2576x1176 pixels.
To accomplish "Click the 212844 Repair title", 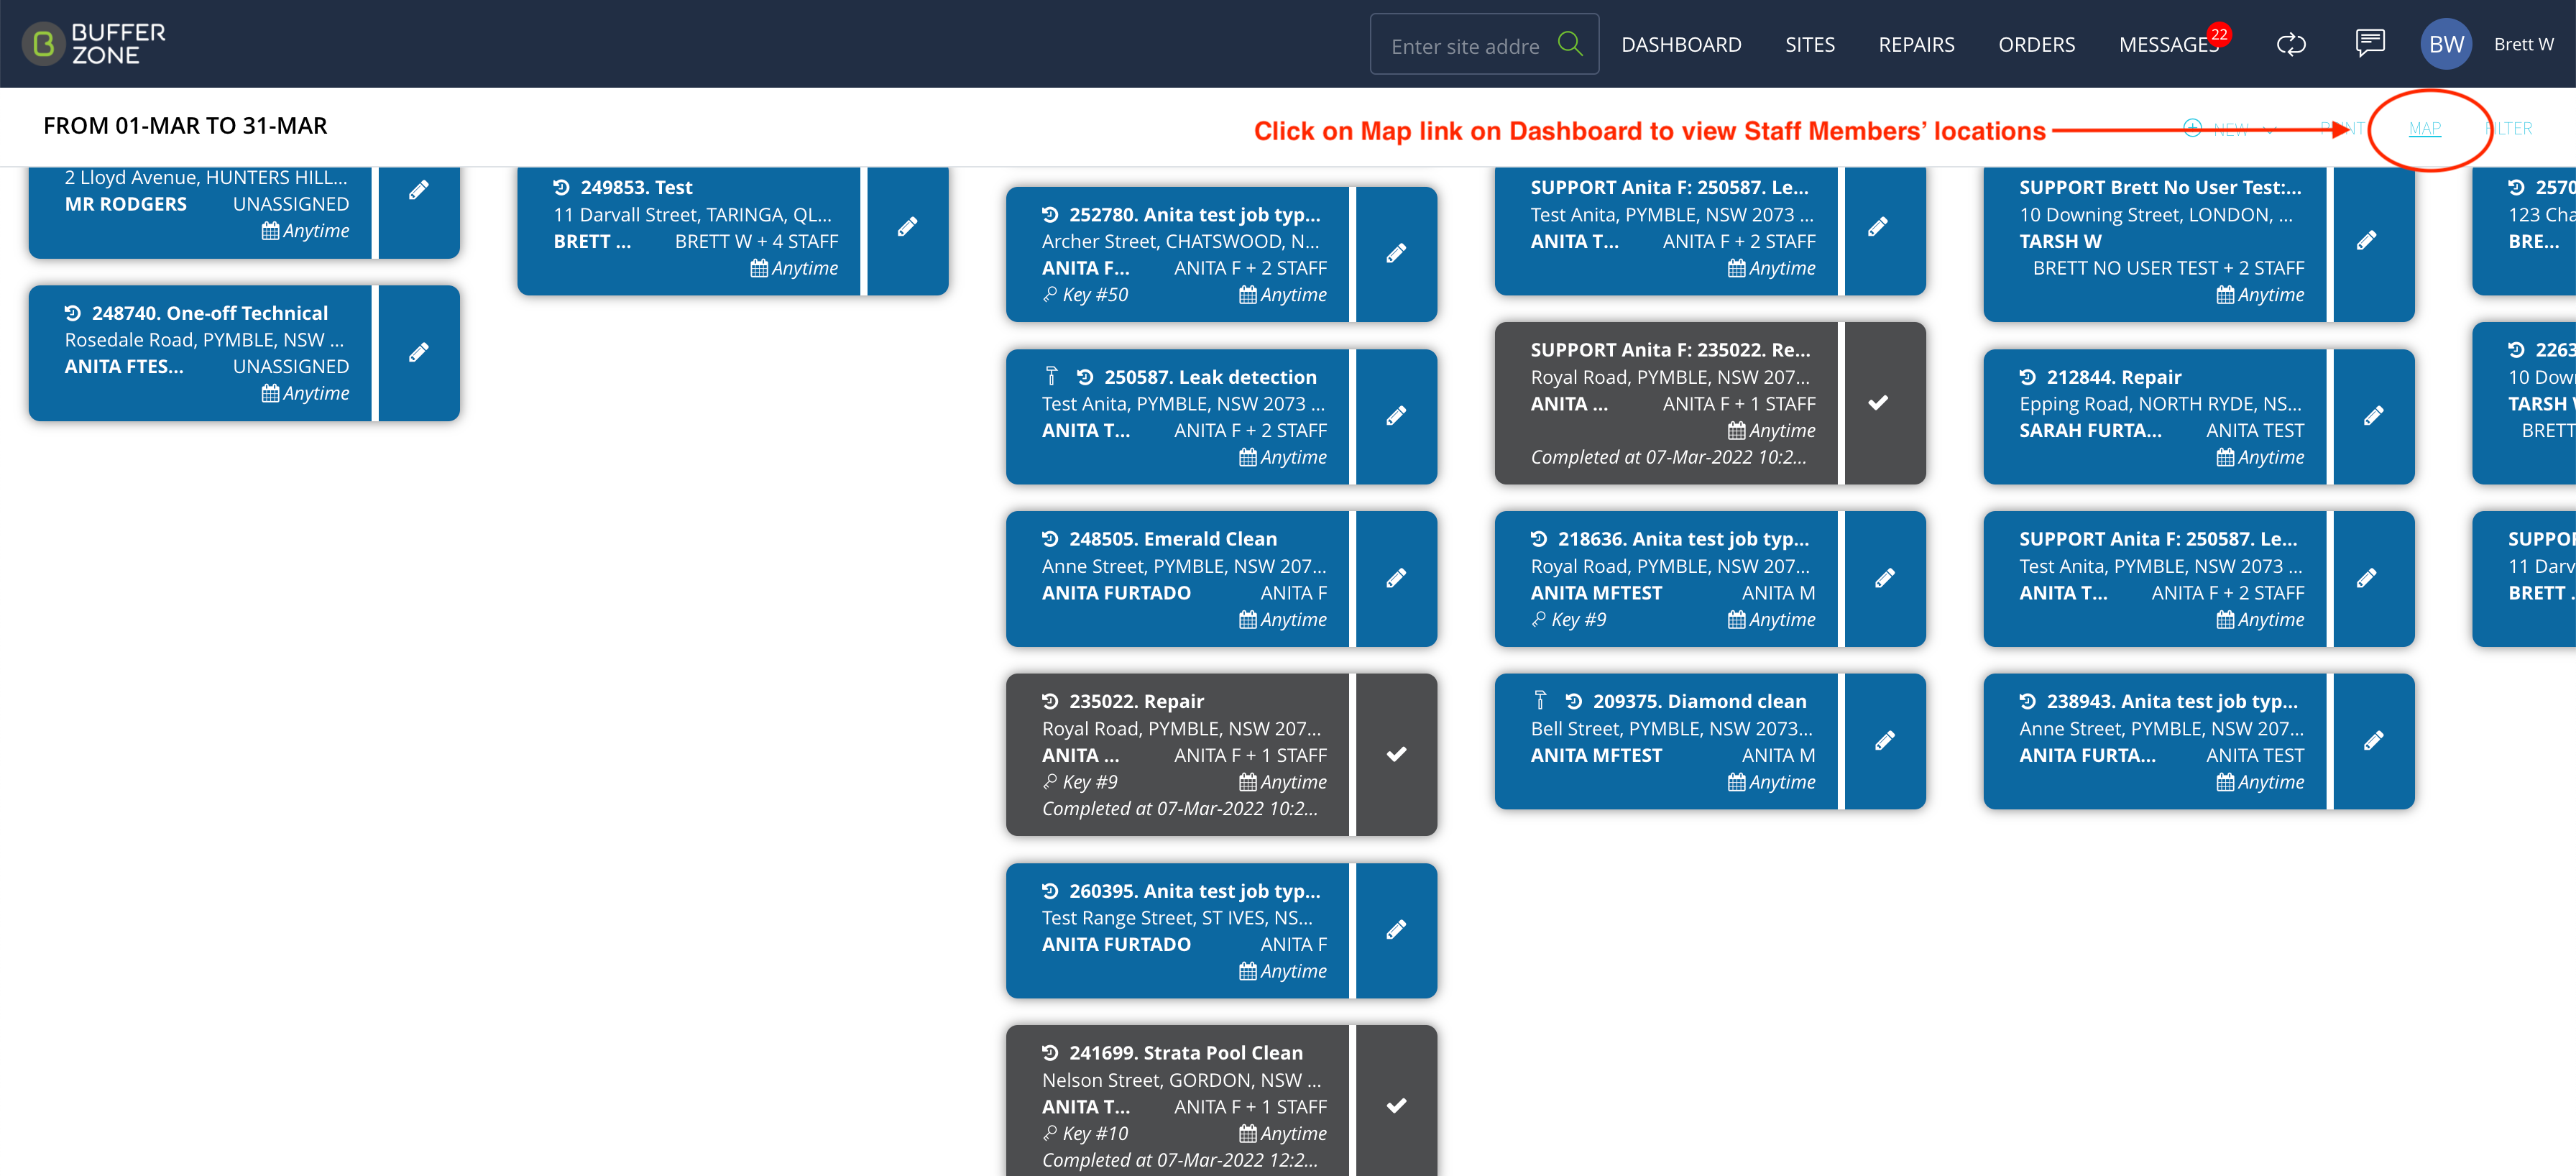I will [x=2114, y=377].
